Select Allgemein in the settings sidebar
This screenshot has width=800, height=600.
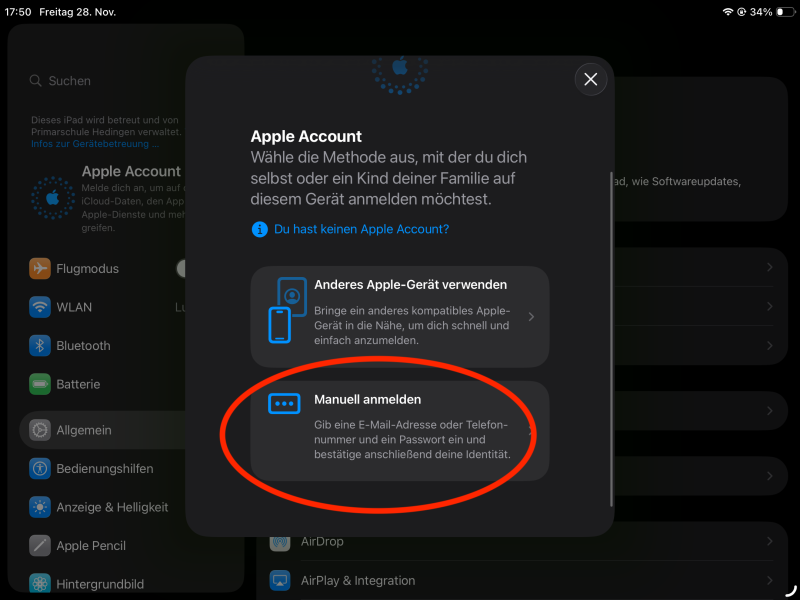84,430
